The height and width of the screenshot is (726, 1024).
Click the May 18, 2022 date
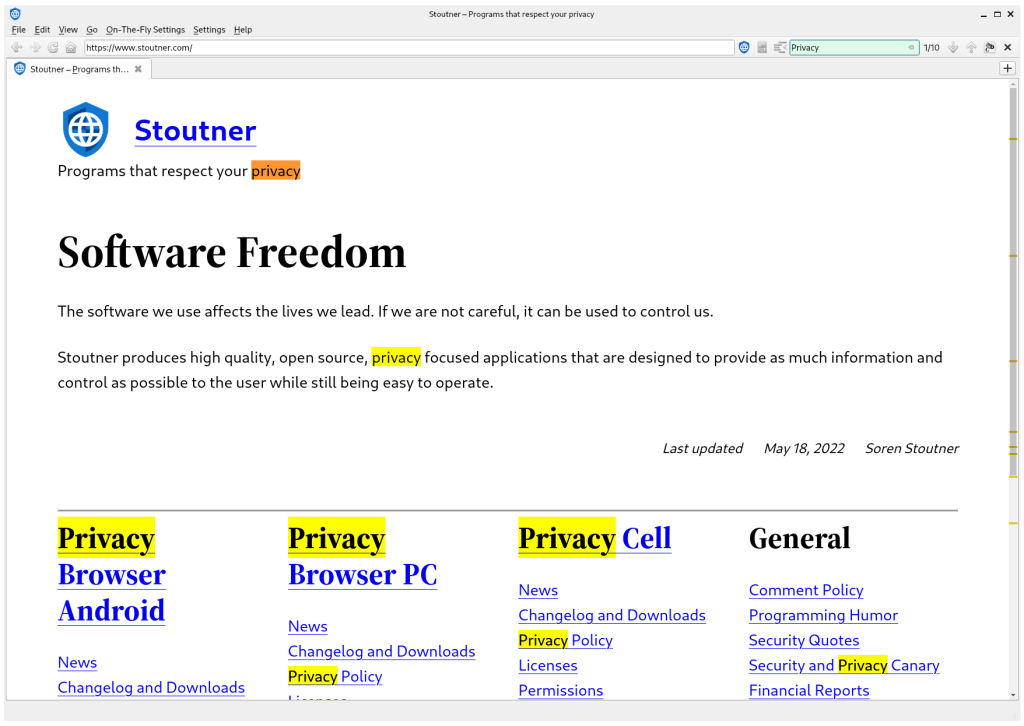point(804,449)
